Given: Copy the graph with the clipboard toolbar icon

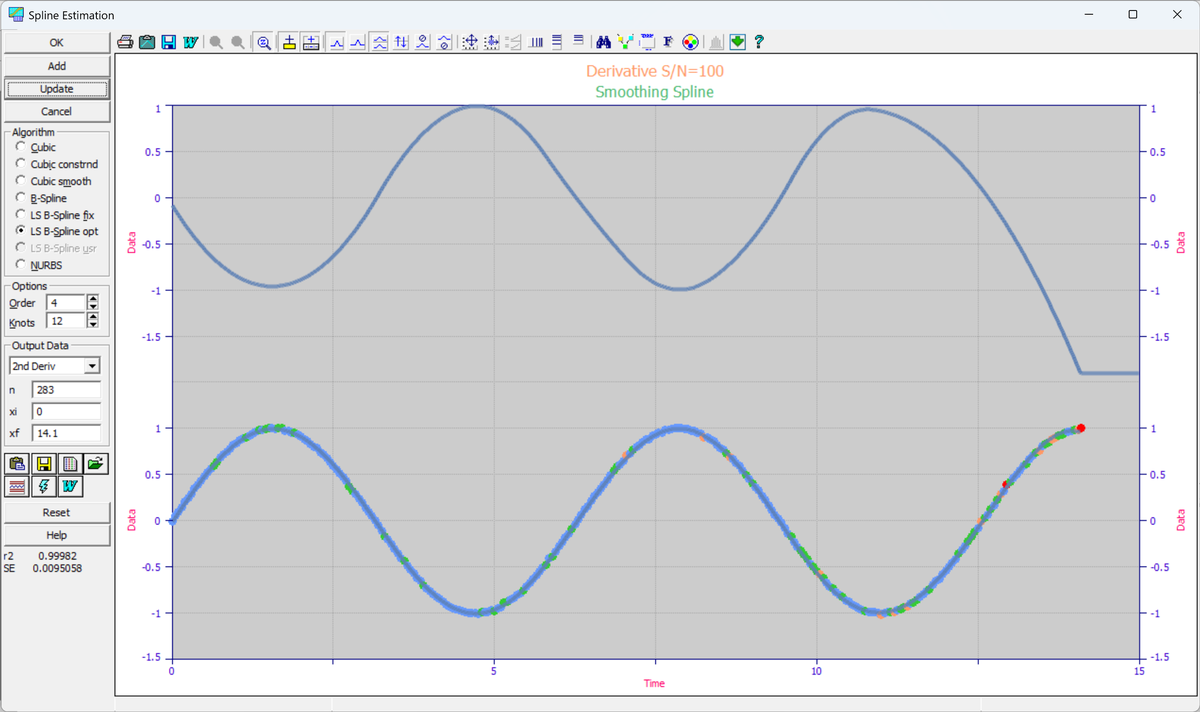Looking at the screenshot, I should tap(147, 42).
